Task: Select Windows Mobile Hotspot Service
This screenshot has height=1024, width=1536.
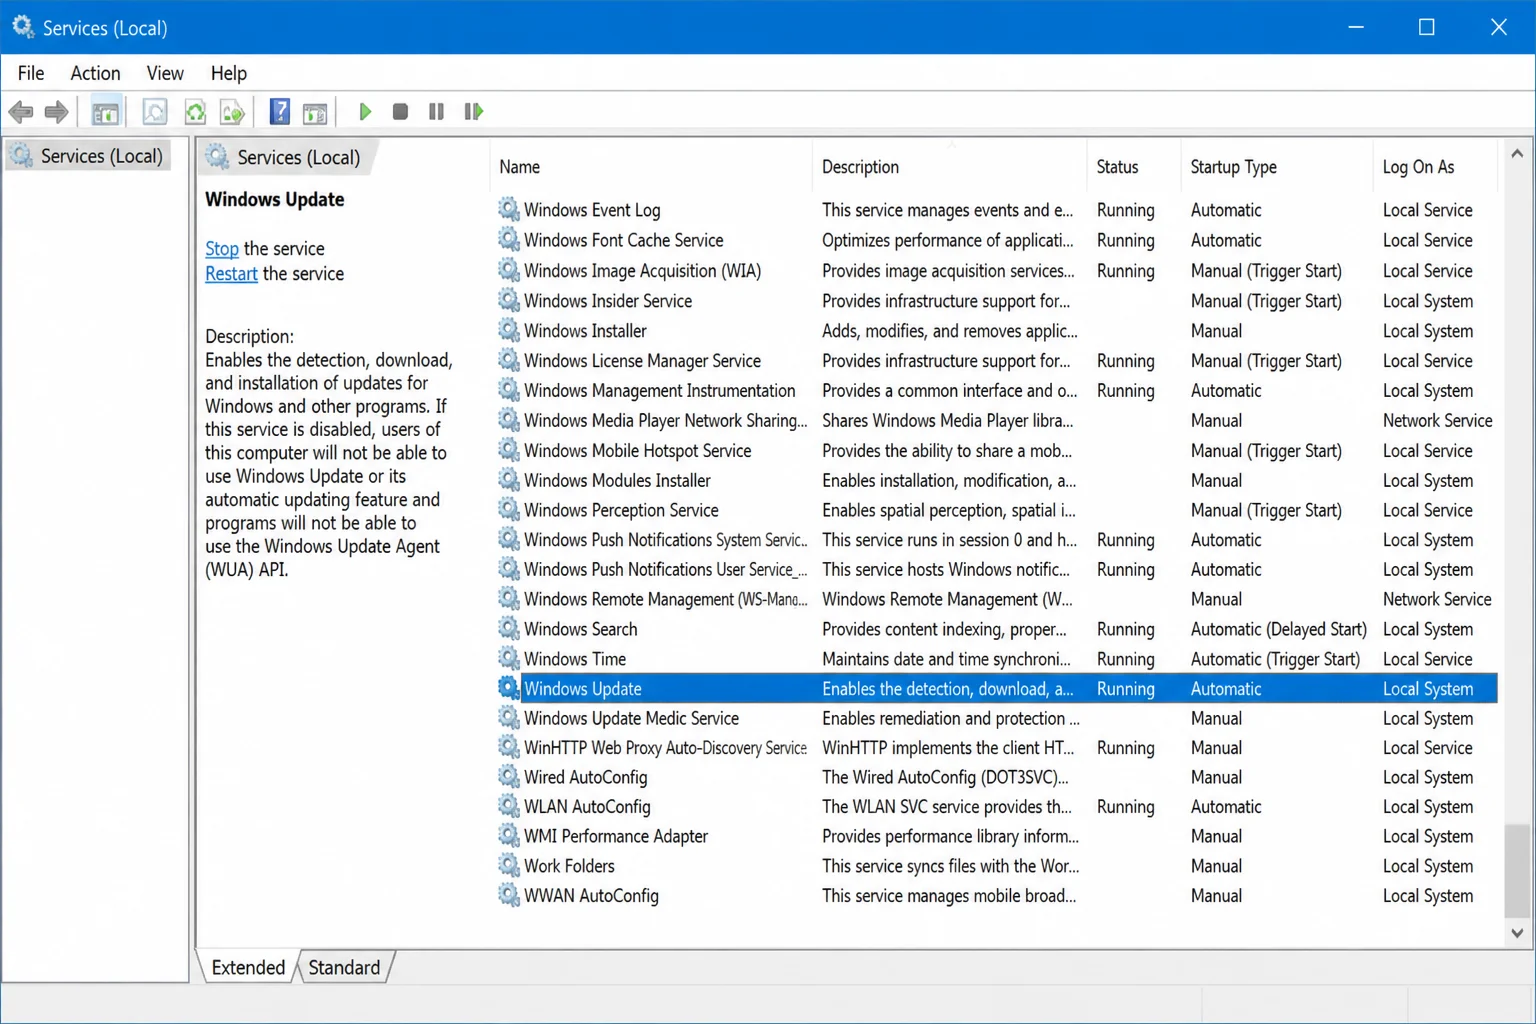Action: click(x=997, y=450)
